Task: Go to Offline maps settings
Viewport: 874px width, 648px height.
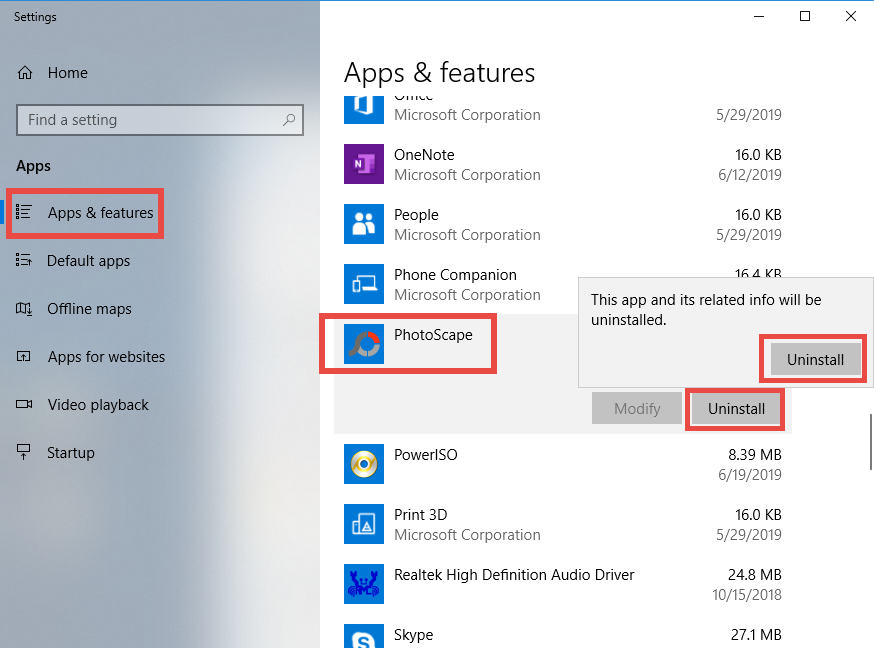Action: click(89, 309)
